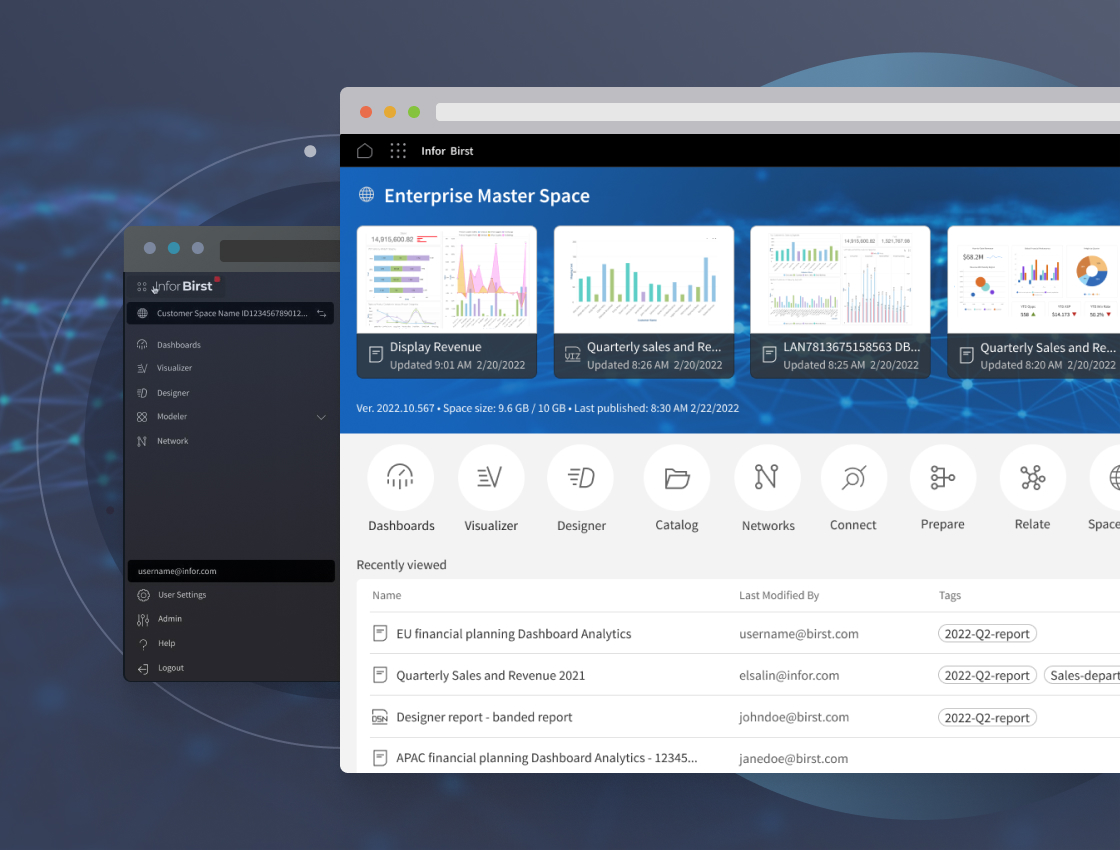This screenshot has height=850, width=1120.
Task: Click elsalin@infor.com in table
Action: (x=789, y=675)
